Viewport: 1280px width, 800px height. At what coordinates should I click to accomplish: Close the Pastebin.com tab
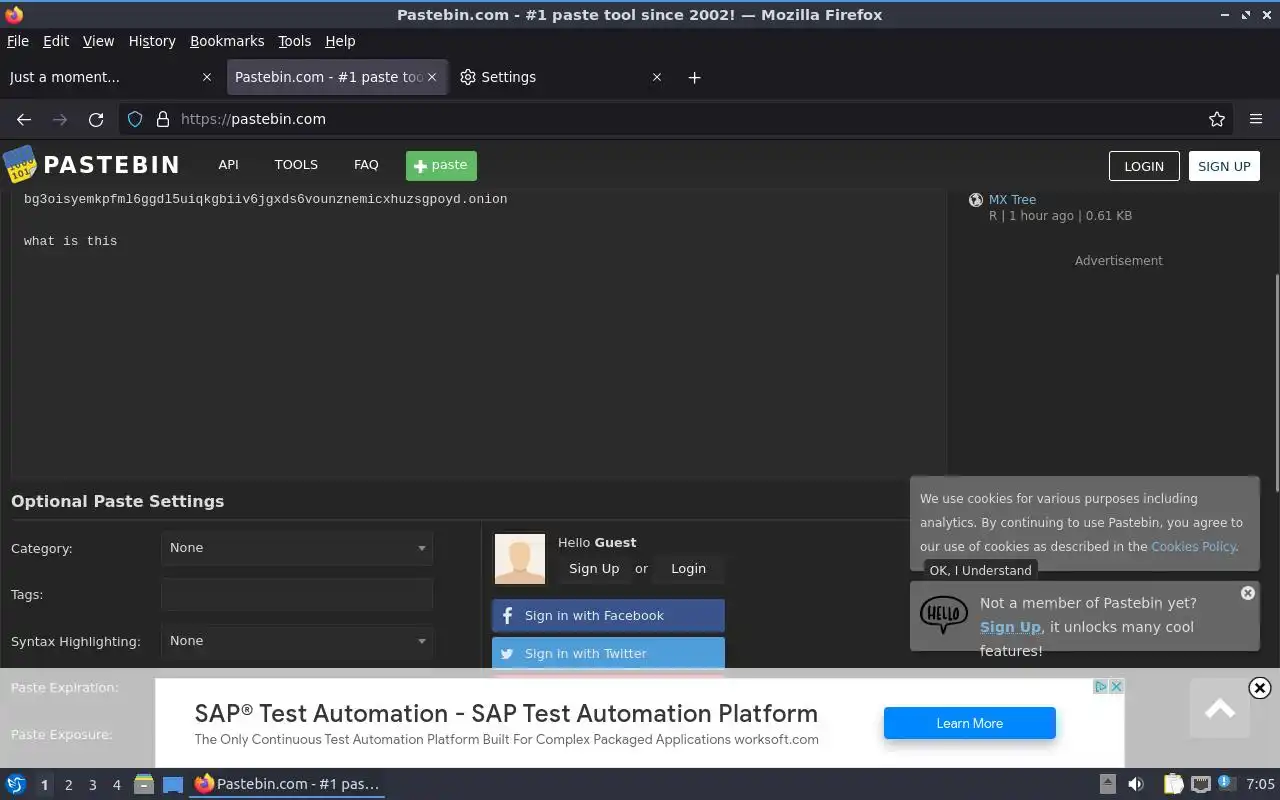click(433, 77)
